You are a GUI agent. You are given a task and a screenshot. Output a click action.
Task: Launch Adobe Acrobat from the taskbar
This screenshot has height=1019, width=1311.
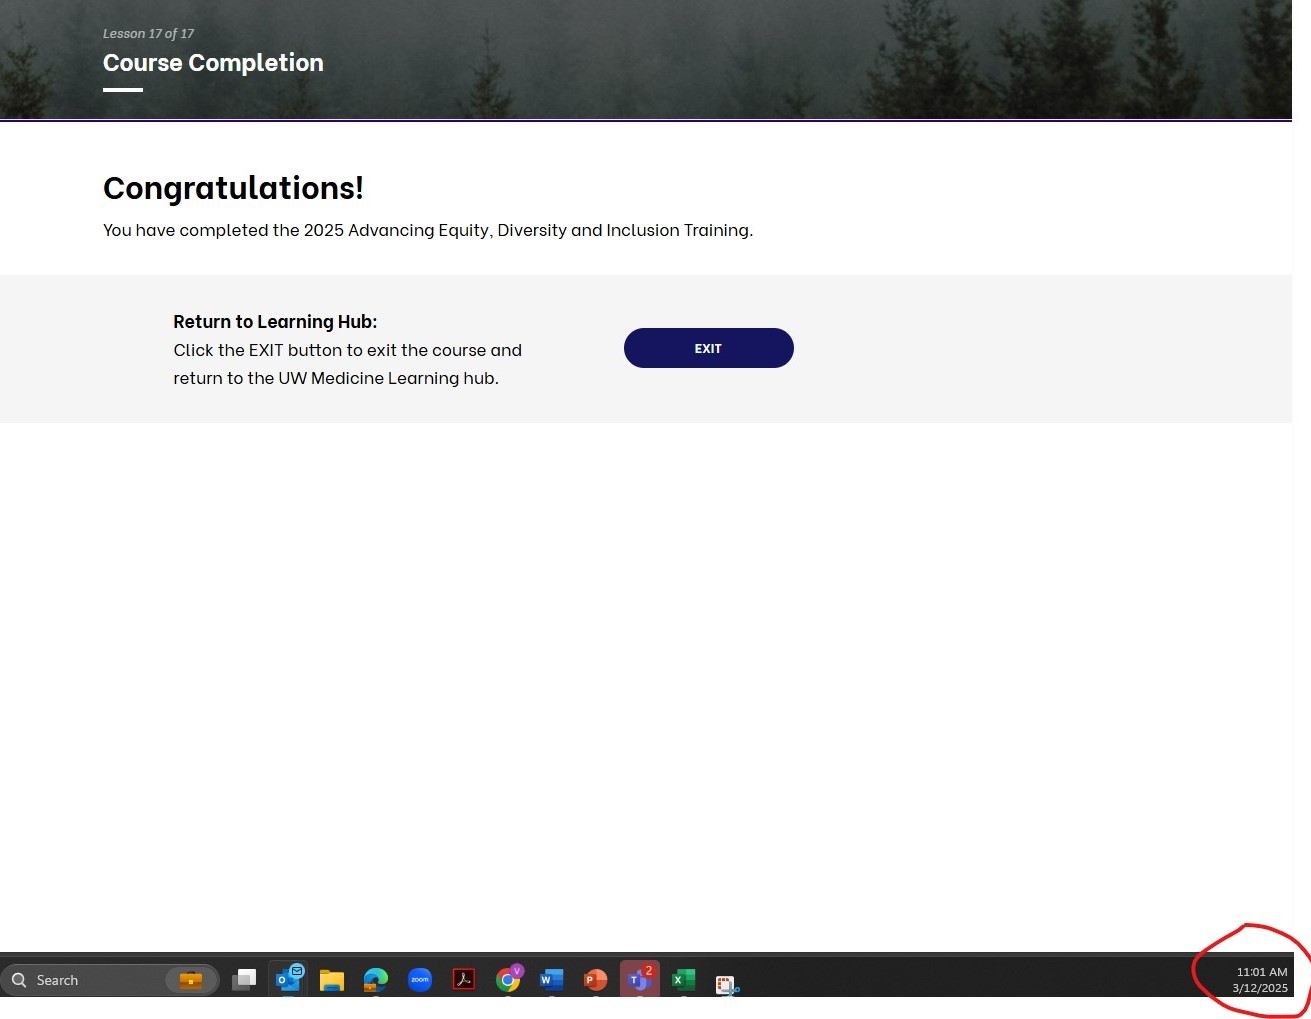pyautogui.click(x=464, y=980)
